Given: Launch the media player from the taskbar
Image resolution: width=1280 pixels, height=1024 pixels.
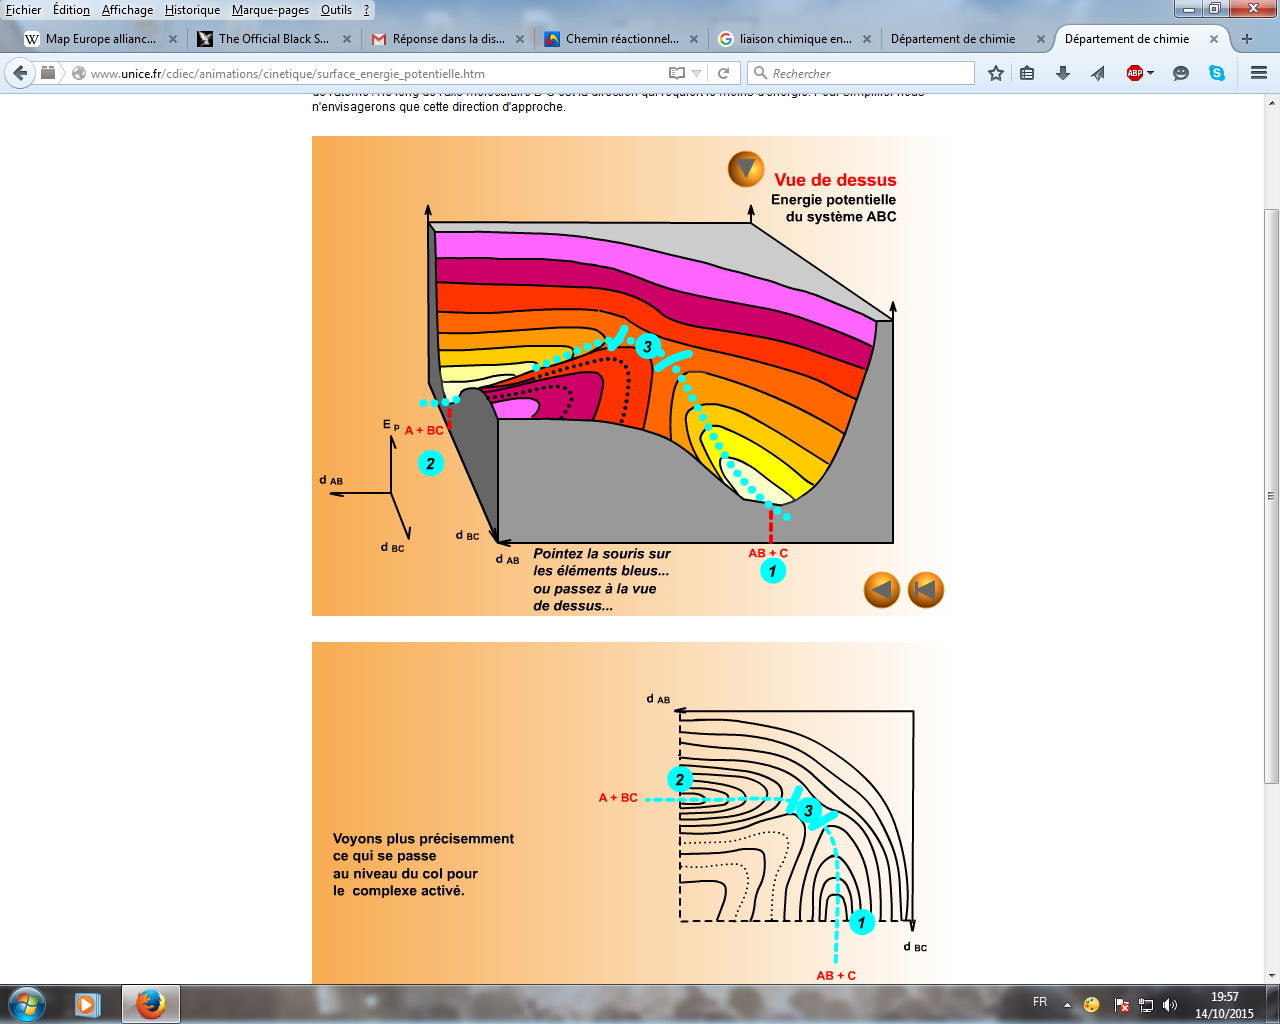Looking at the screenshot, I should pos(87,1004).
